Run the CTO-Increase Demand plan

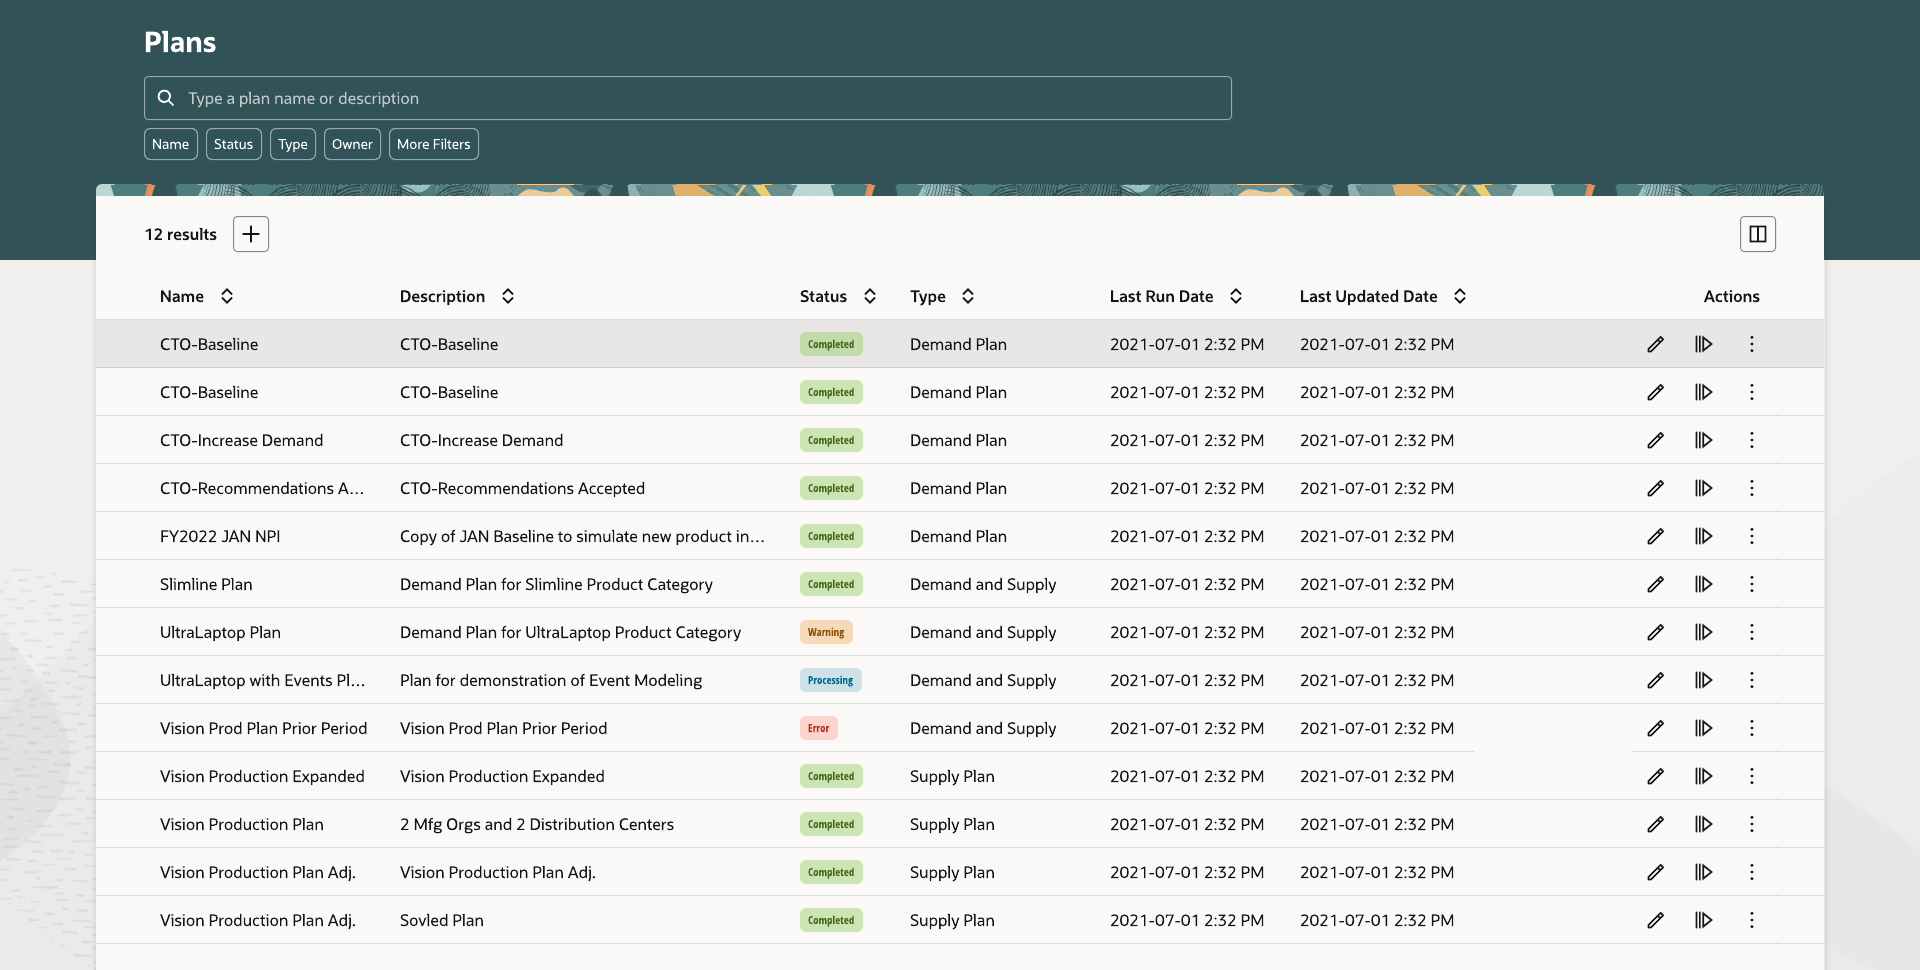coord(1704,440)
